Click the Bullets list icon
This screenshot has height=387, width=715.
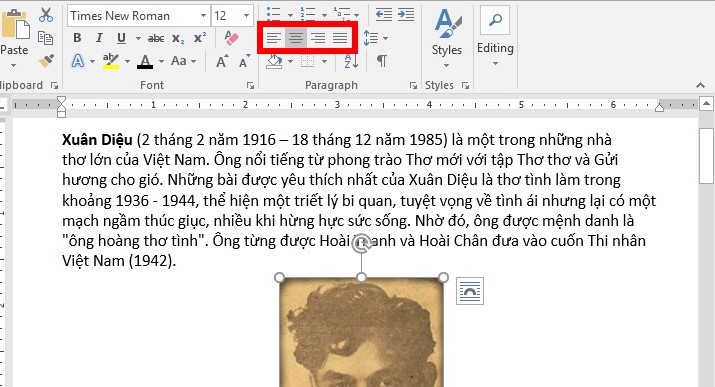pos(273,14)
